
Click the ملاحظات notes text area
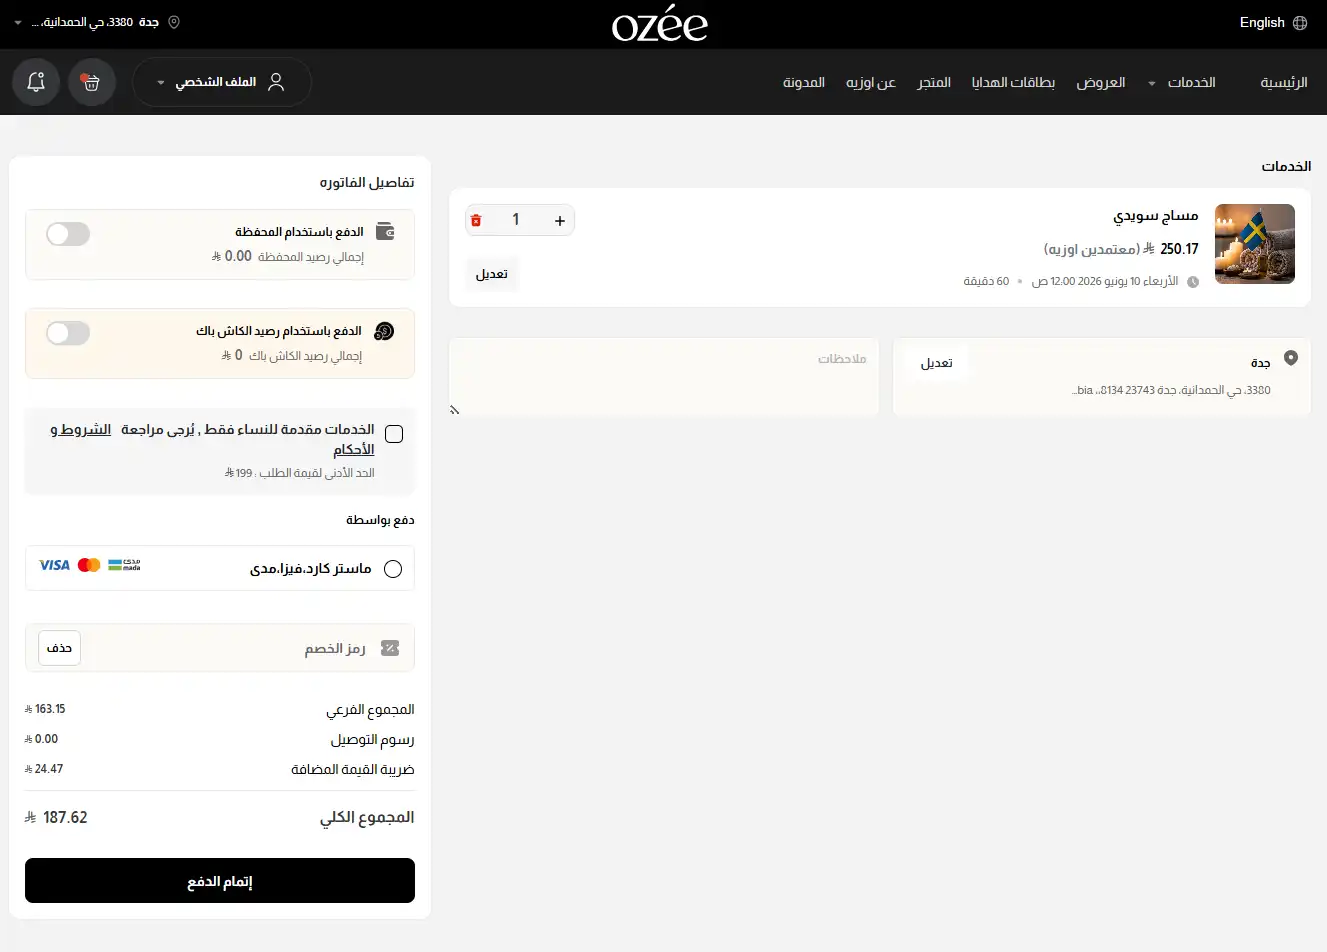click(x=664, y=376)
